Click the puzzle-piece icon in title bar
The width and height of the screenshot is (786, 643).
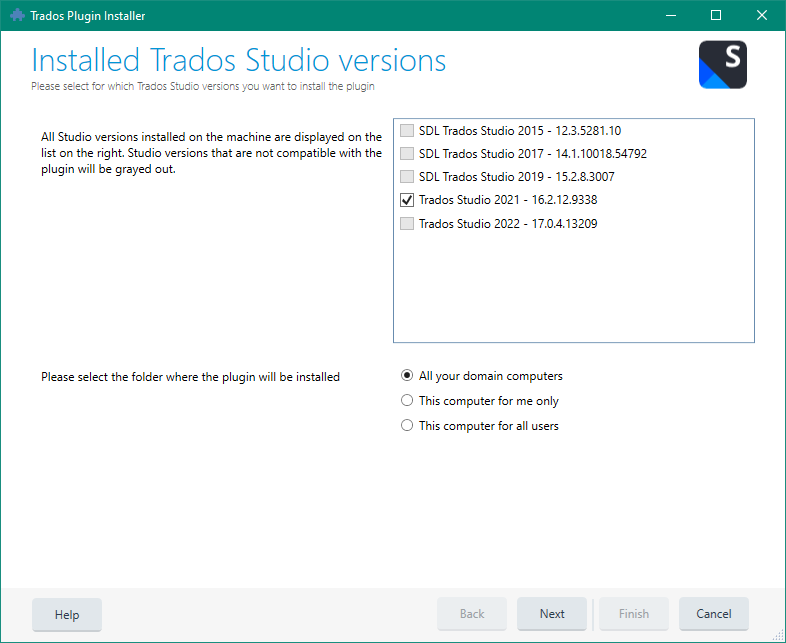17,16
